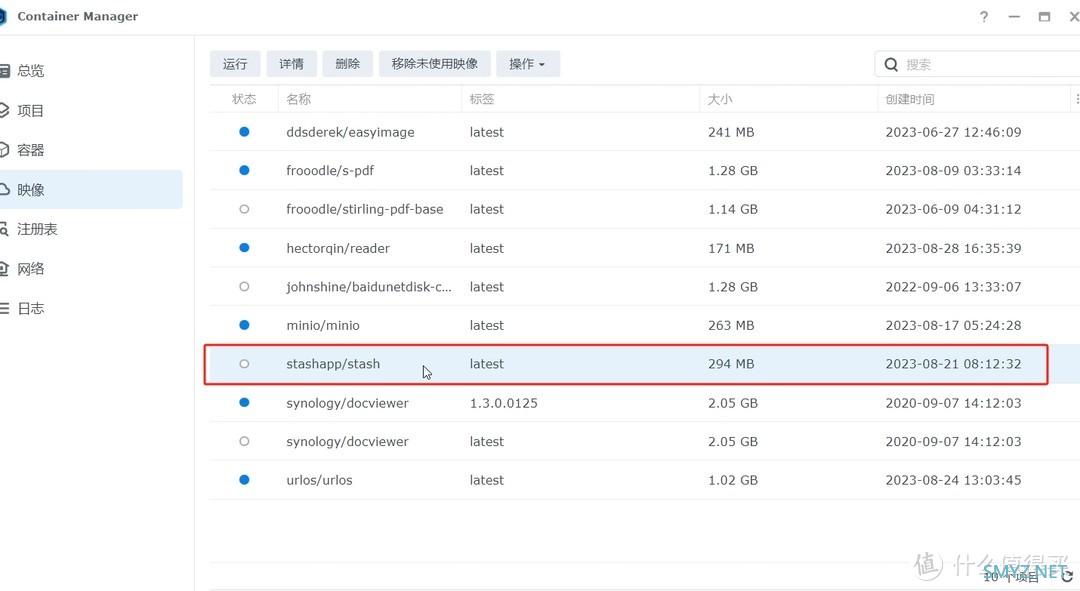Screen dimensions: 1080x591
Task: Select the frooodle/s-pdf image name
Action: pos(330,171)
